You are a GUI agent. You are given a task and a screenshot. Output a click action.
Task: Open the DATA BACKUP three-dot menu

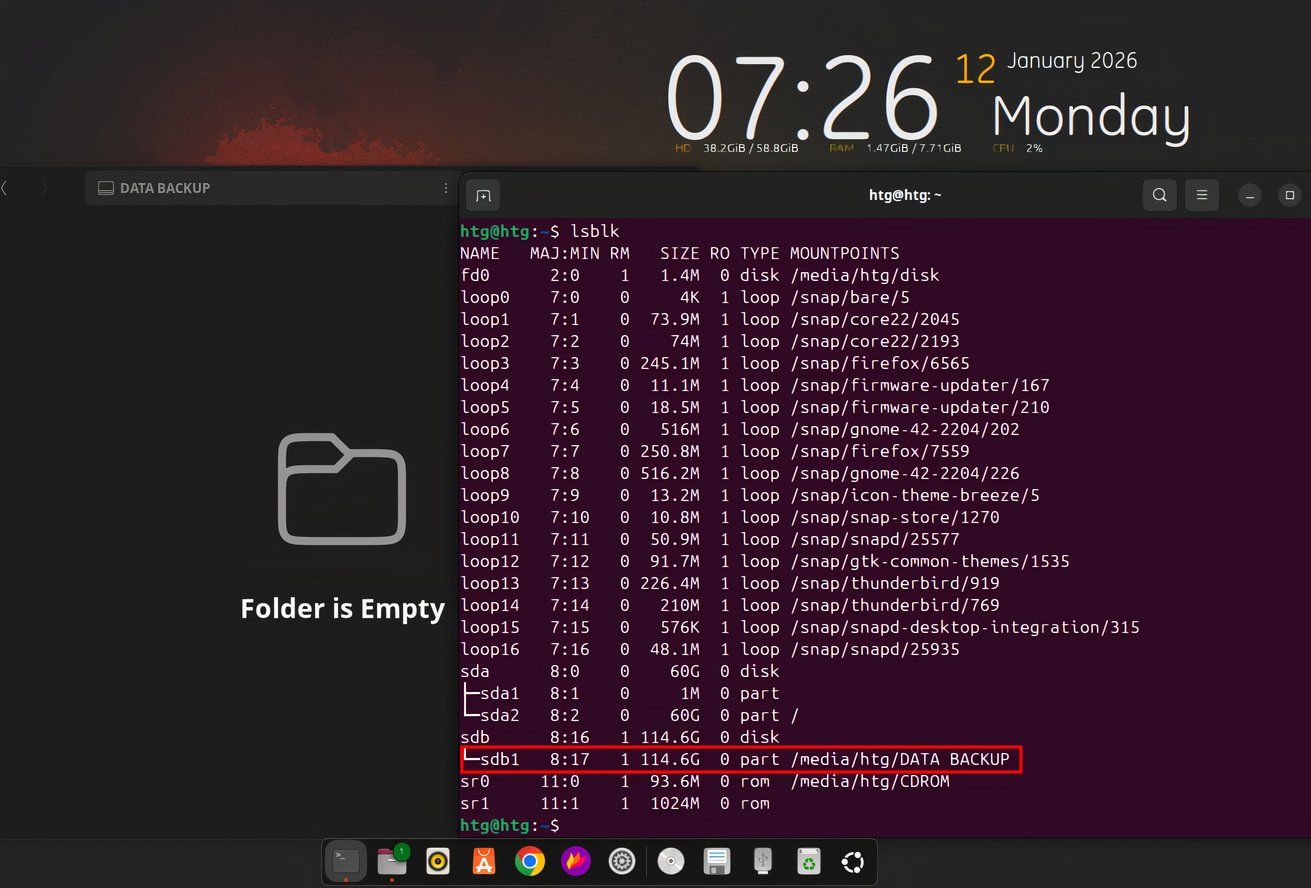point(446,188)
